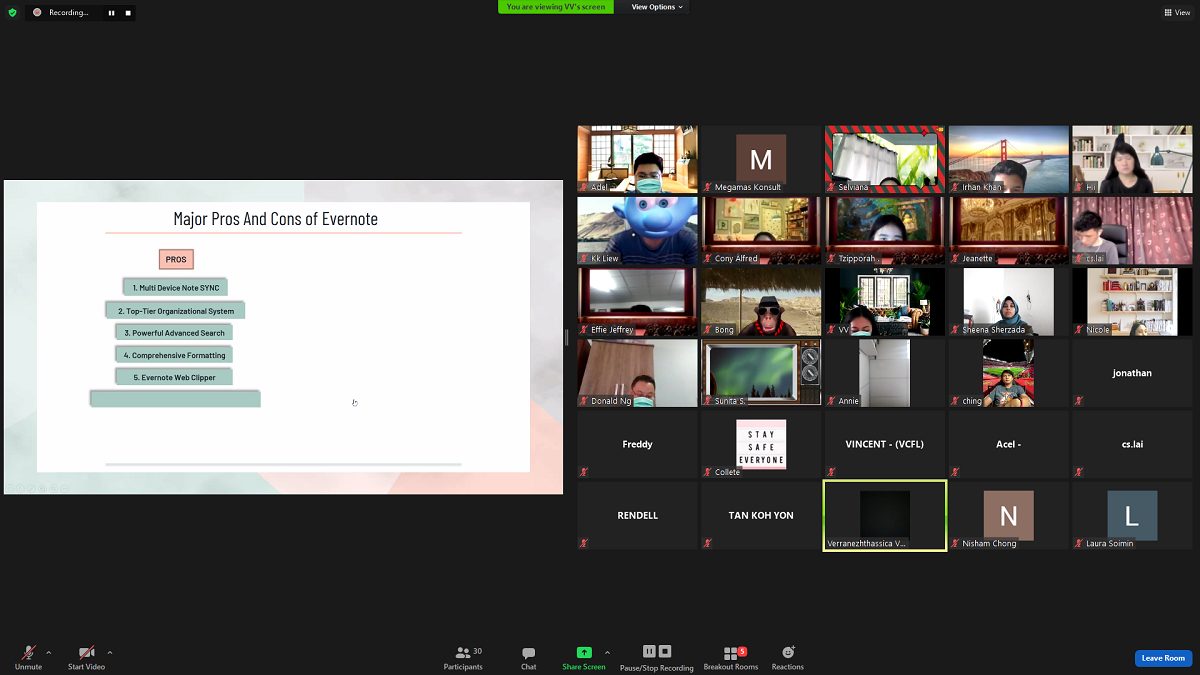Unmute the microphone
The height and width of the screenshot is (675, 1200).
(28, 657)
